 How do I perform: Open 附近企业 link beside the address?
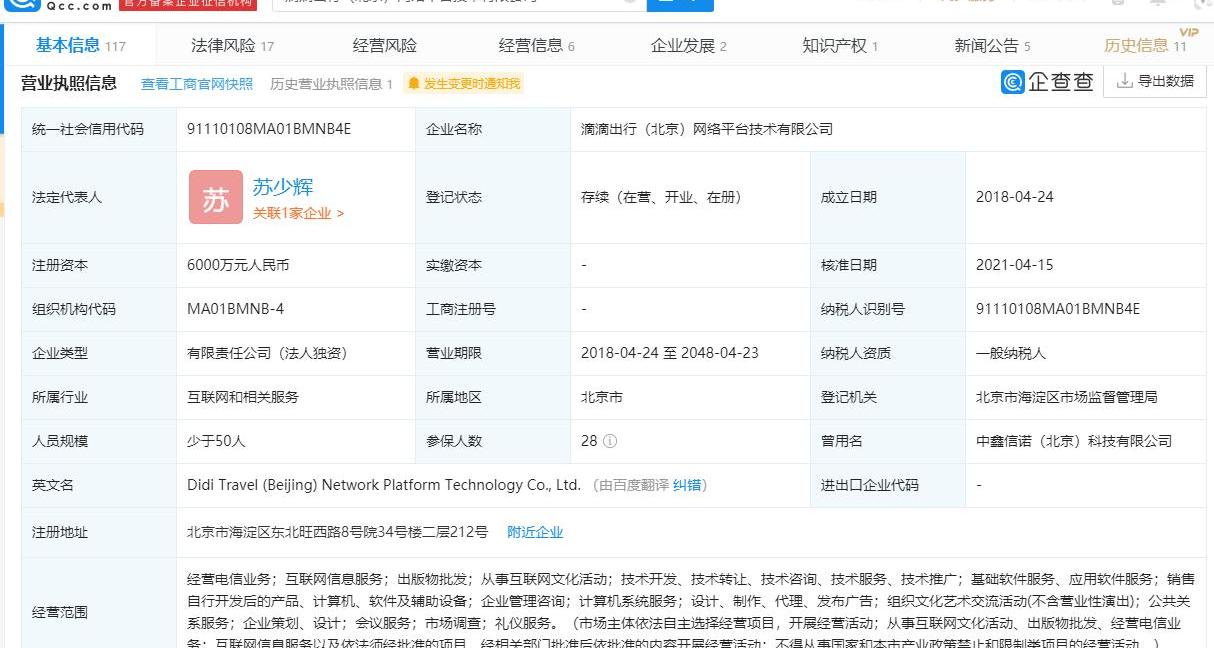click(535, 532)
